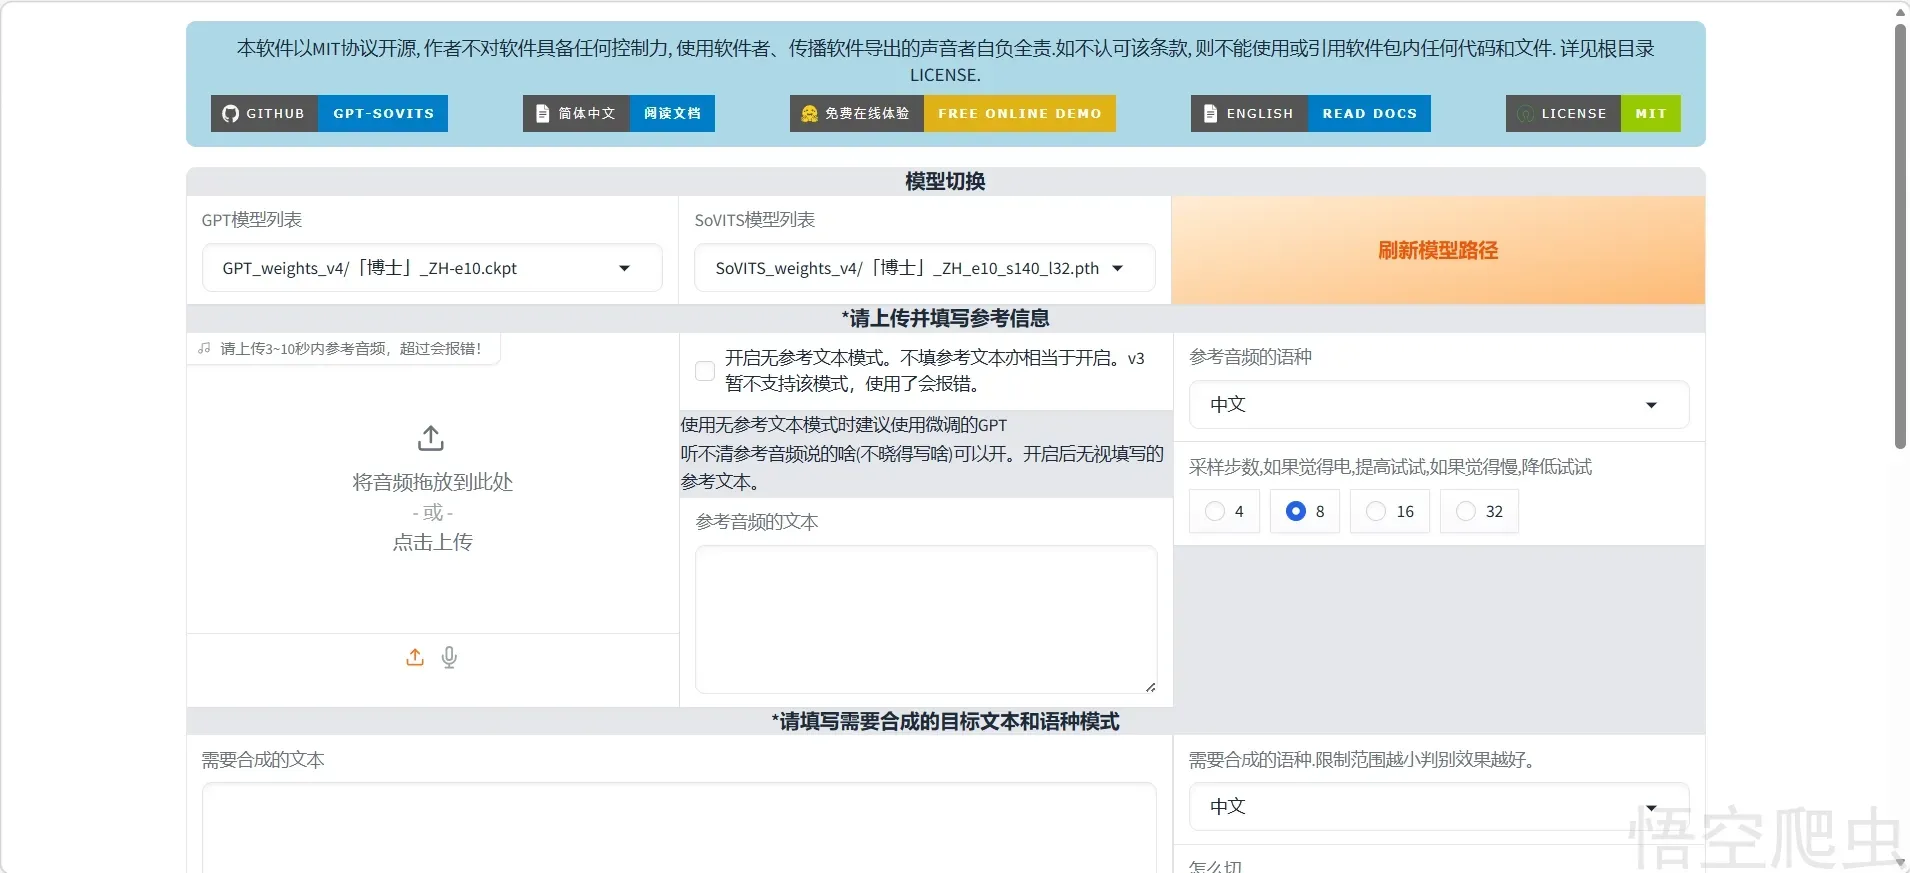Open the FREE ONLINE DEMO link
This screenshot has width=1910, height=873.
[1019, 114]
